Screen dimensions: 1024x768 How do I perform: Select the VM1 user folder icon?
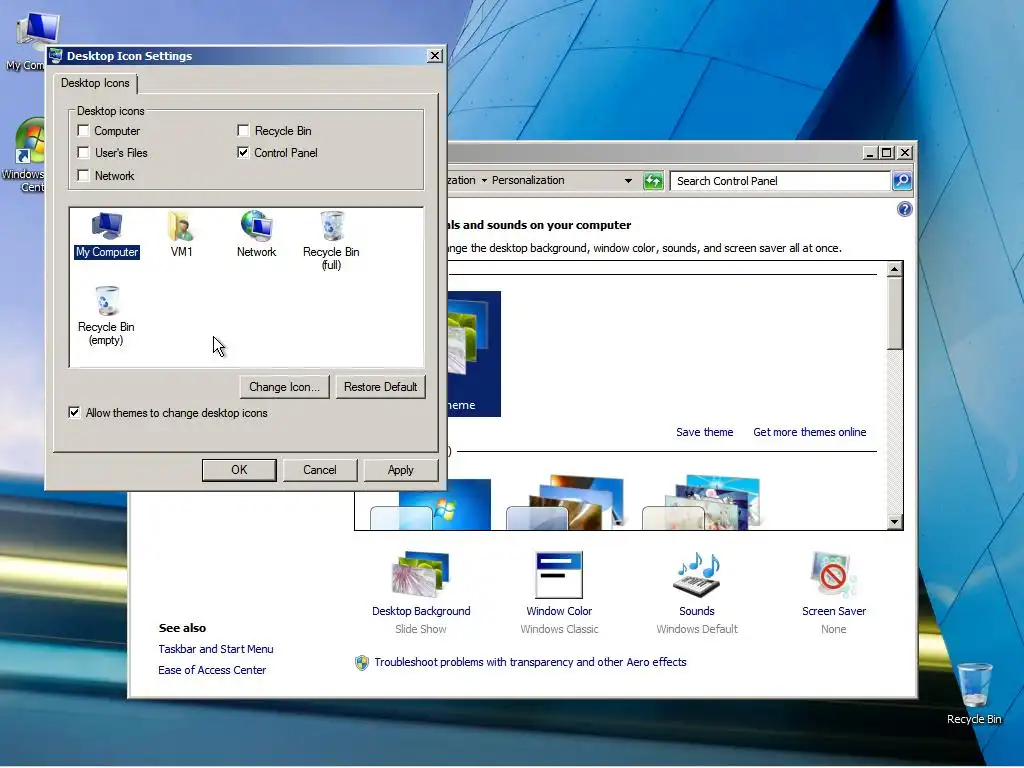click(181, 235)
